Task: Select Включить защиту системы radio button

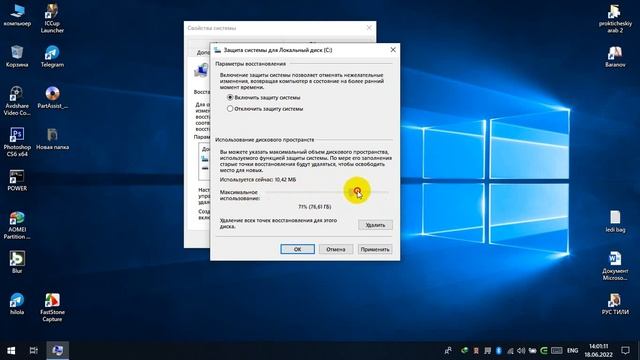Action: coord(230,98)
